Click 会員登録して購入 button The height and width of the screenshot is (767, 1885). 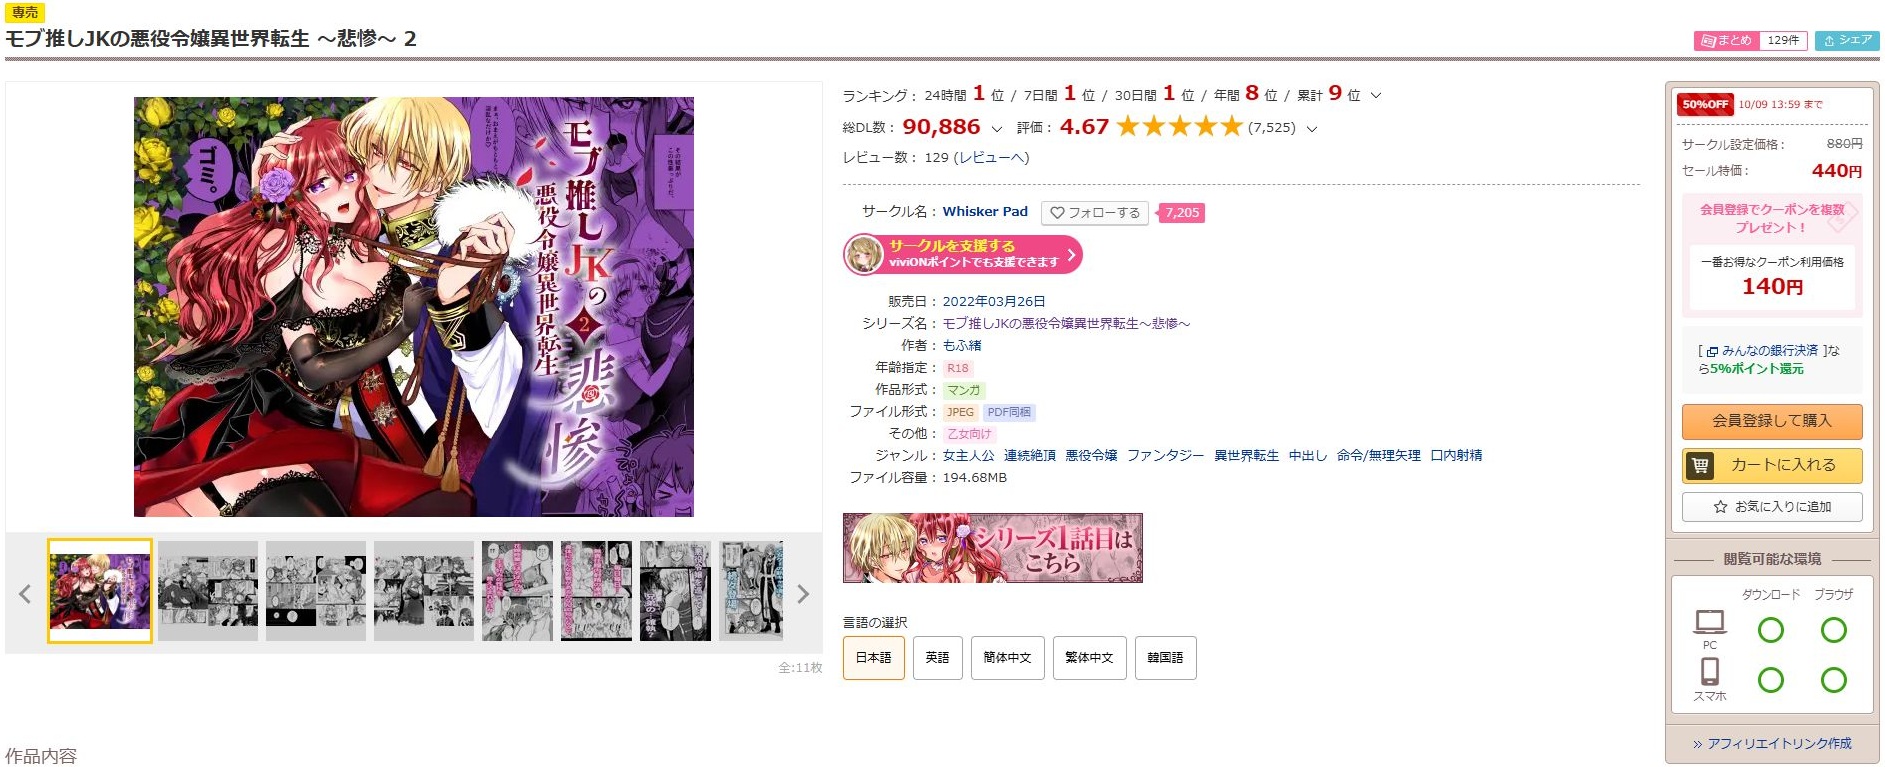1771,421
